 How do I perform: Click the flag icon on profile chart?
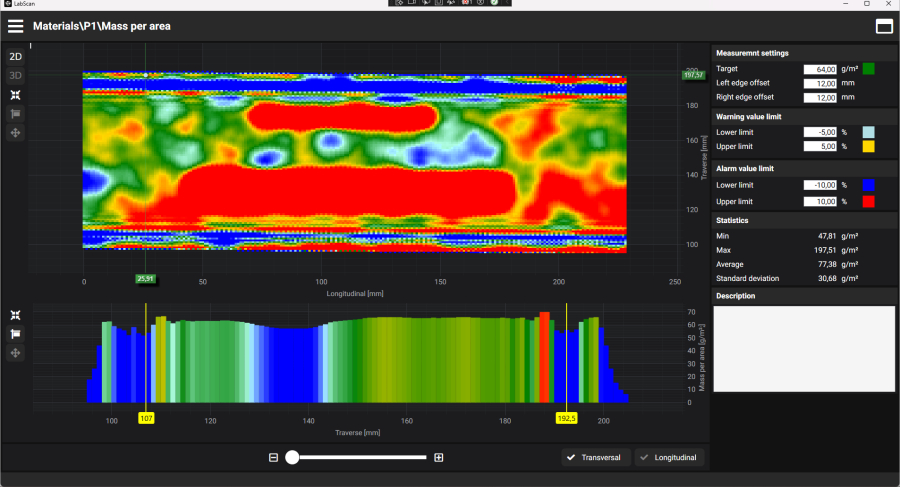(x=16, y=334)
